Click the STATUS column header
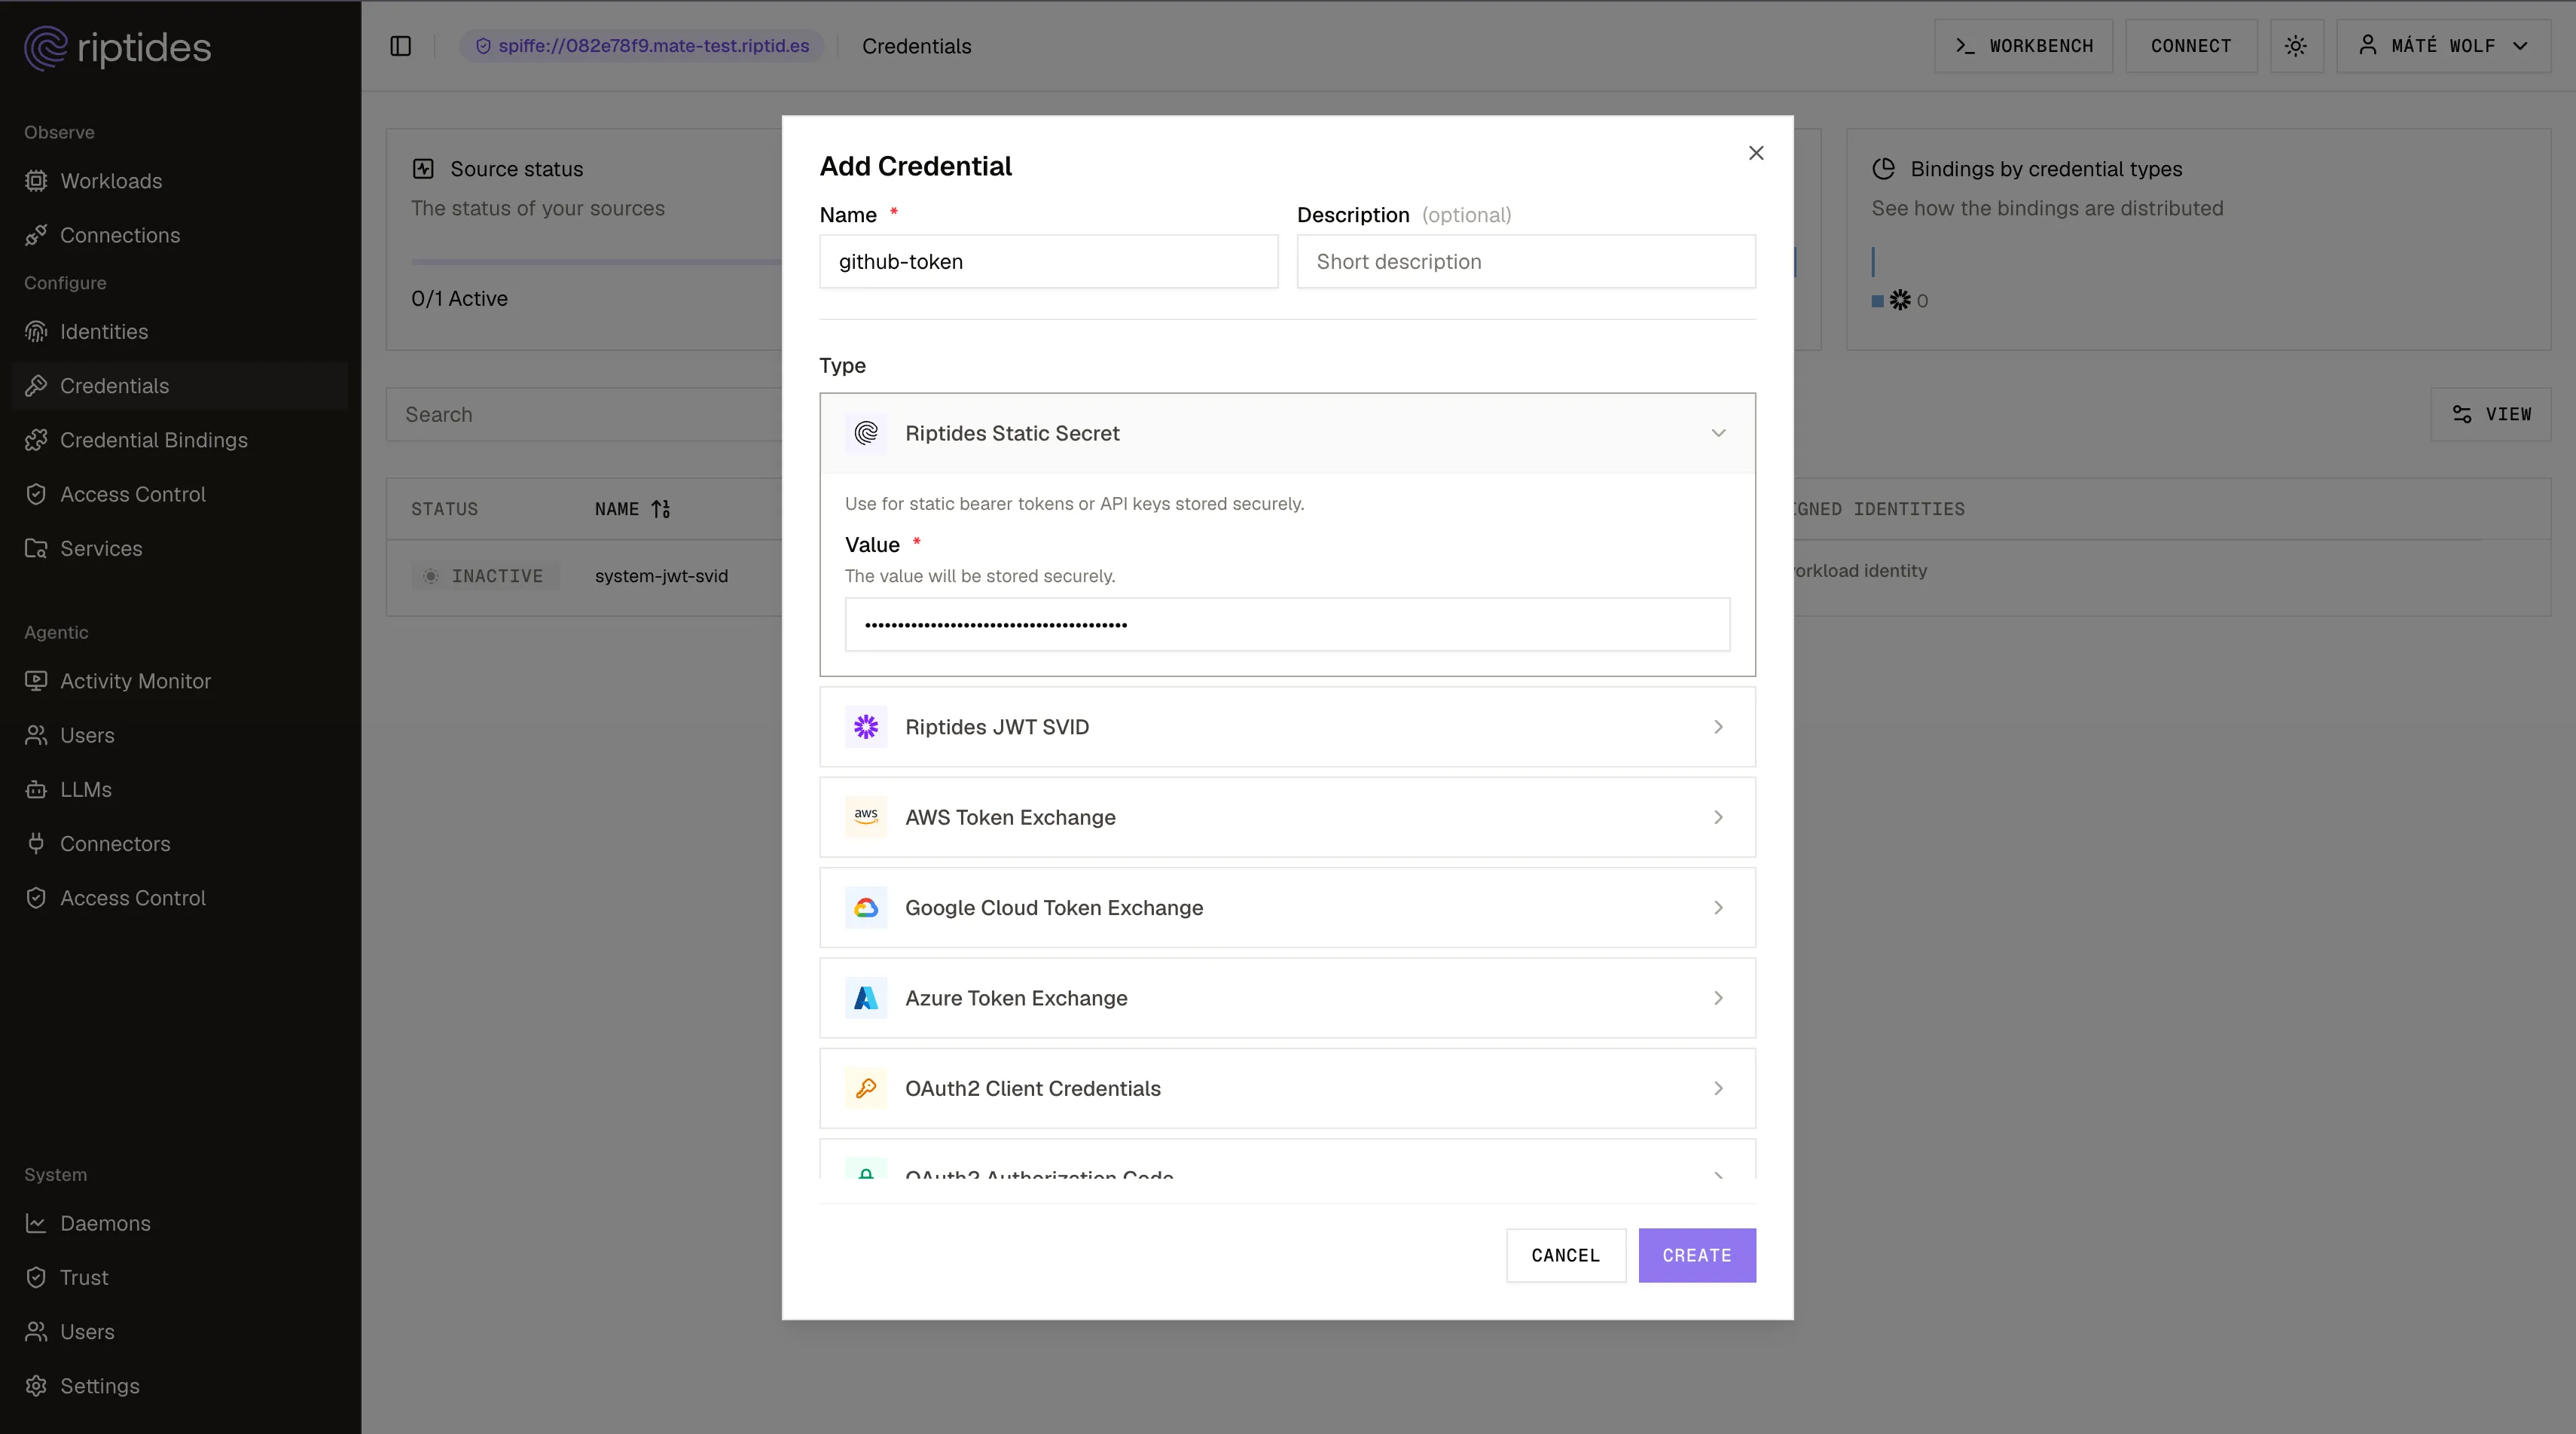Viewport: 2576px width, 1434px height. pyautogui.click(x=445, y=509)
